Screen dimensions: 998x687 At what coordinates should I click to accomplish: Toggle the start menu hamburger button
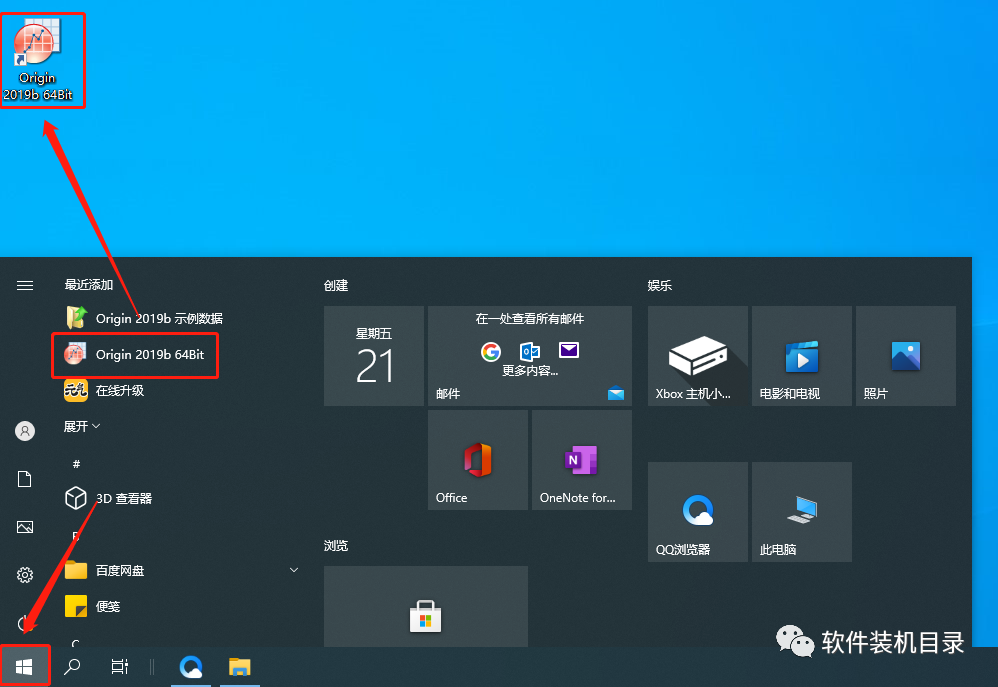point(25,285)
